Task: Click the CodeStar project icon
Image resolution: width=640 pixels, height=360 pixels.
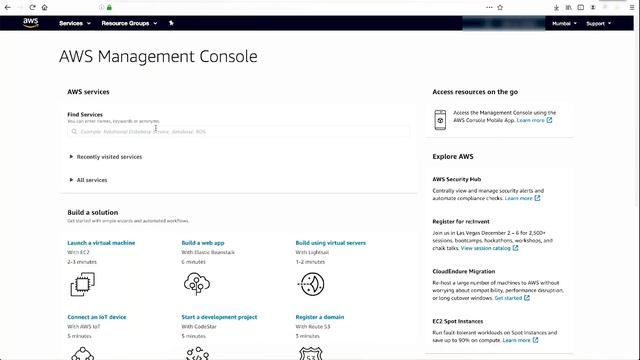Action: pos(197,353)
